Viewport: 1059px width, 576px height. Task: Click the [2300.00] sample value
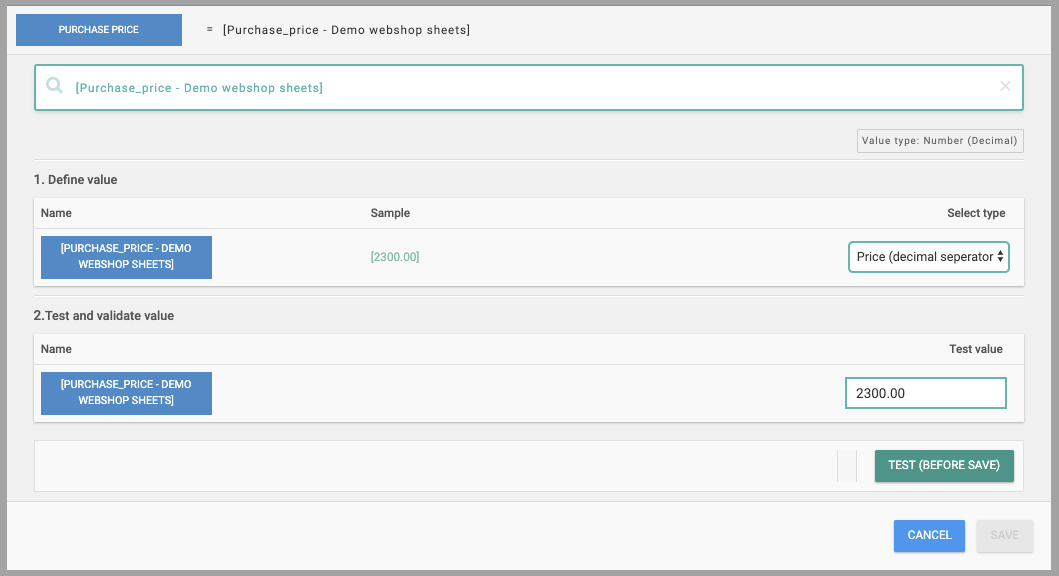[x=394, y=257]
